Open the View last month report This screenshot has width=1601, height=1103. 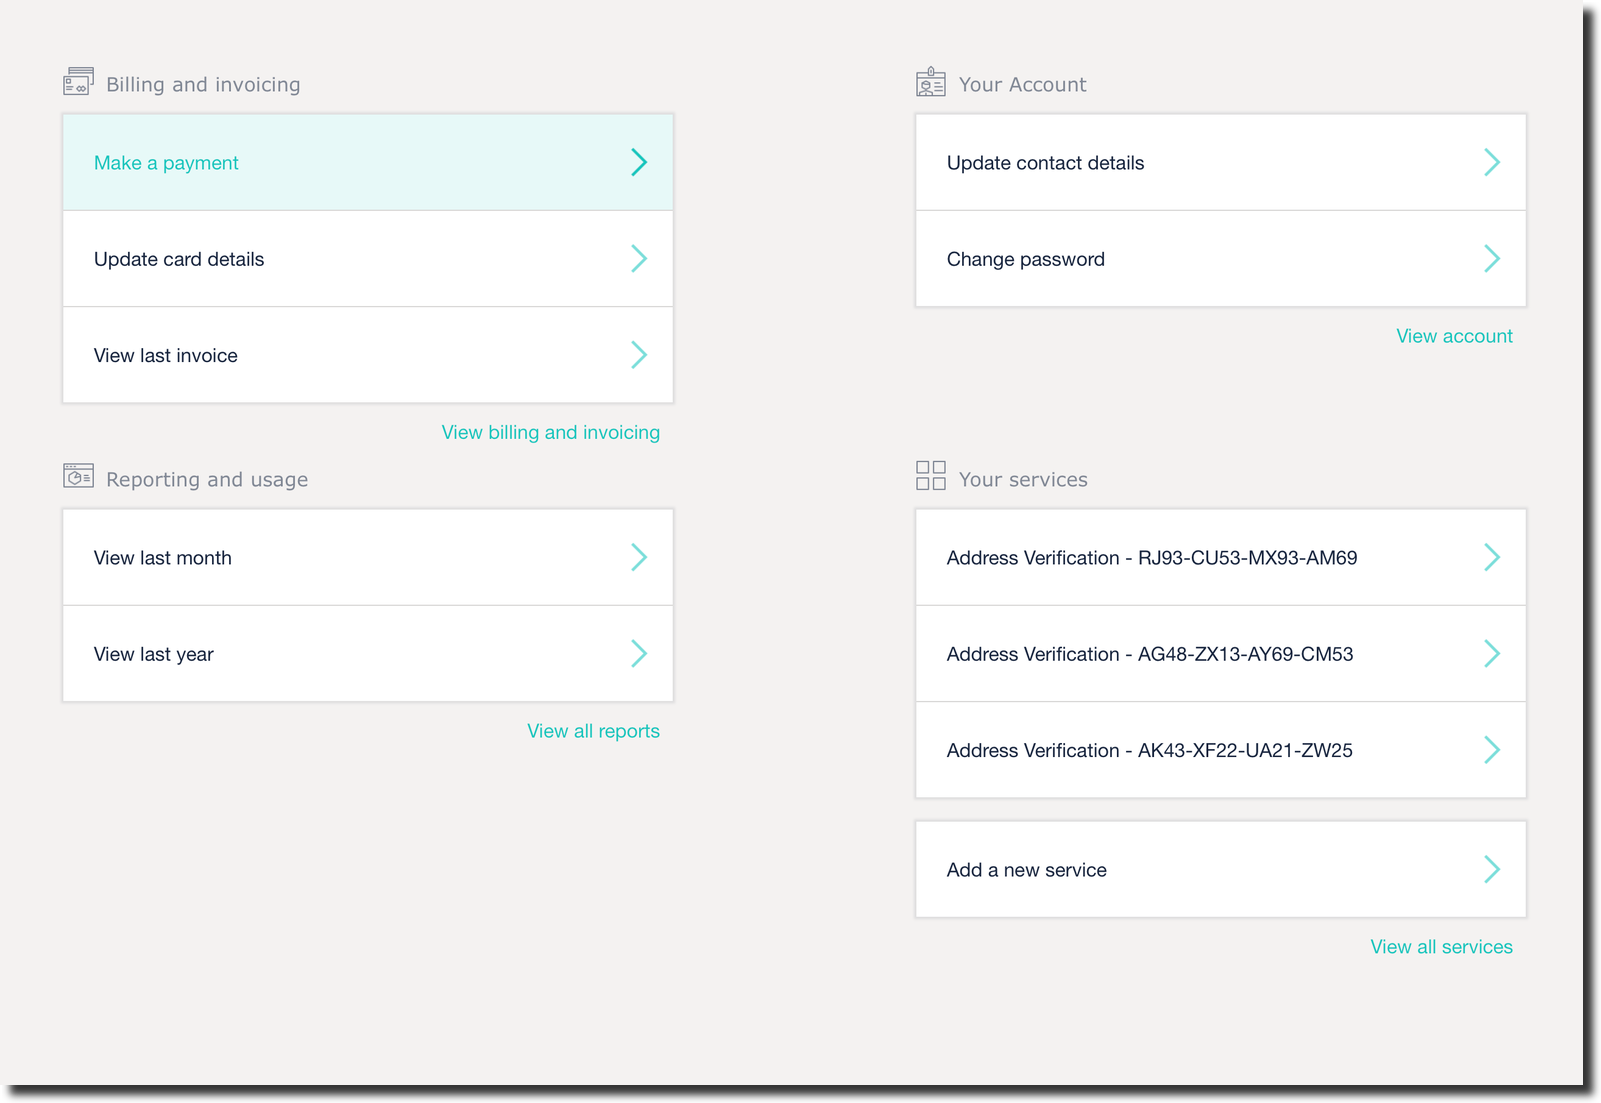click(163, 558)
